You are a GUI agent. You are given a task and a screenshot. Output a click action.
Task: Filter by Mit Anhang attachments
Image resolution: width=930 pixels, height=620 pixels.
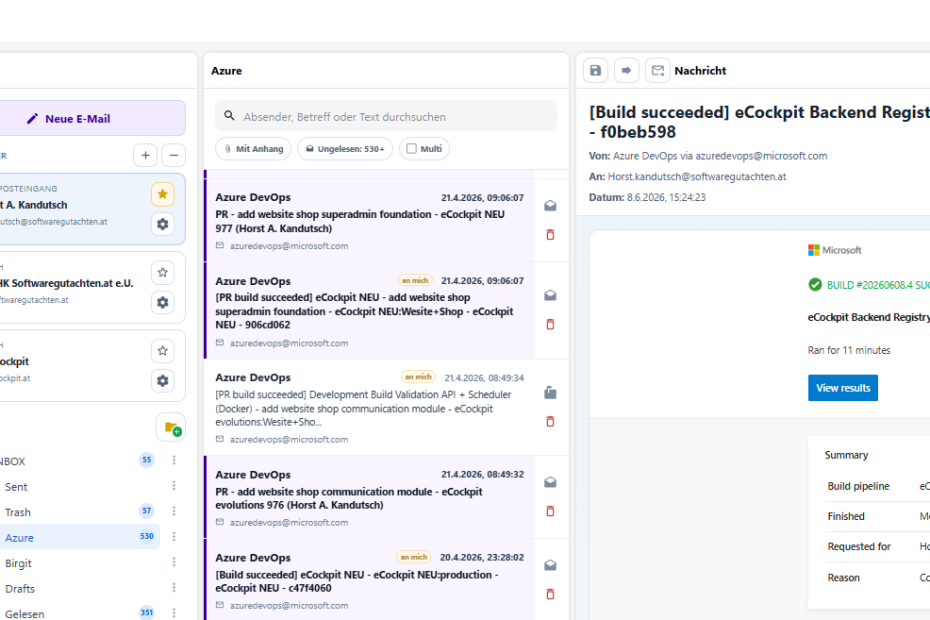(253, 149)
